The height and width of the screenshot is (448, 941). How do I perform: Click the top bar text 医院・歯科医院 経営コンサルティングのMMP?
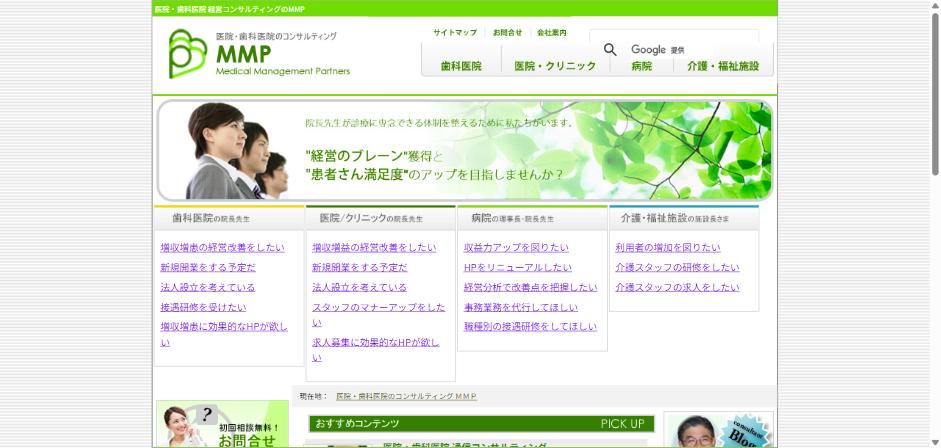coord(229,9)
